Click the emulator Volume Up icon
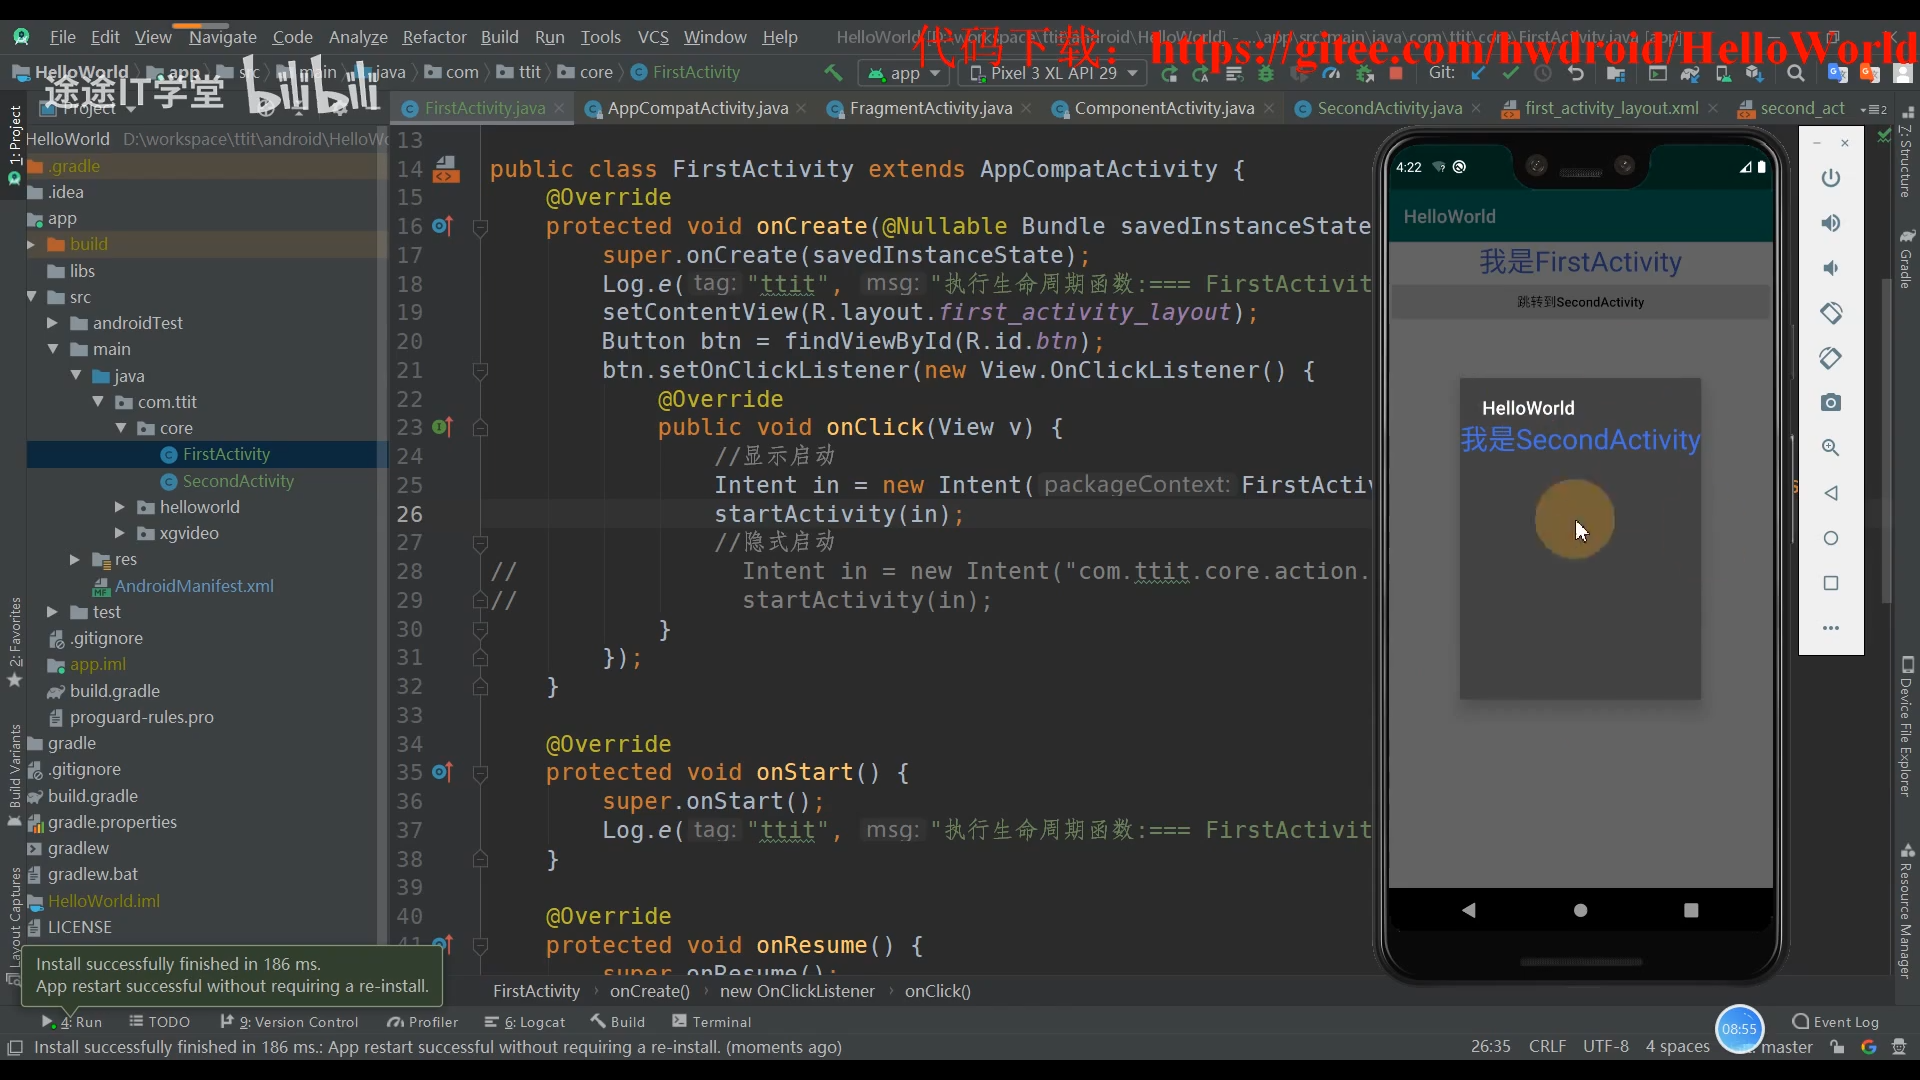1920x1080 pixels. pyautogui.click(x=1831, y=223)
